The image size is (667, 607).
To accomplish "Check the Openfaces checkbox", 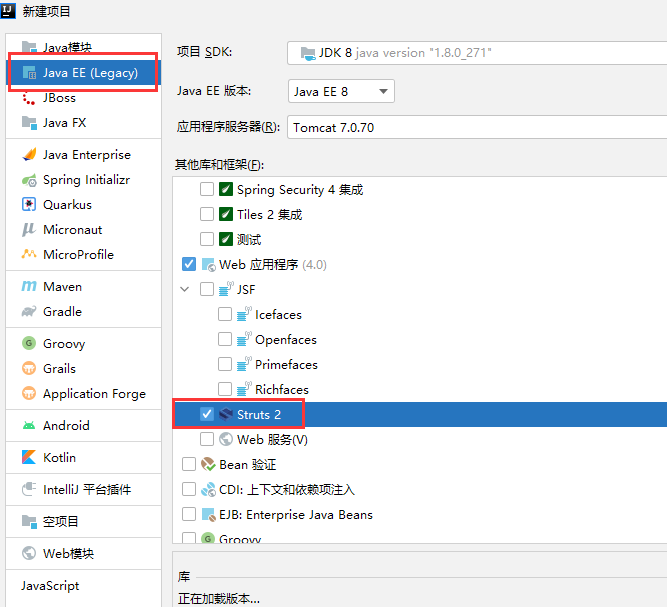I will [225, 339].
